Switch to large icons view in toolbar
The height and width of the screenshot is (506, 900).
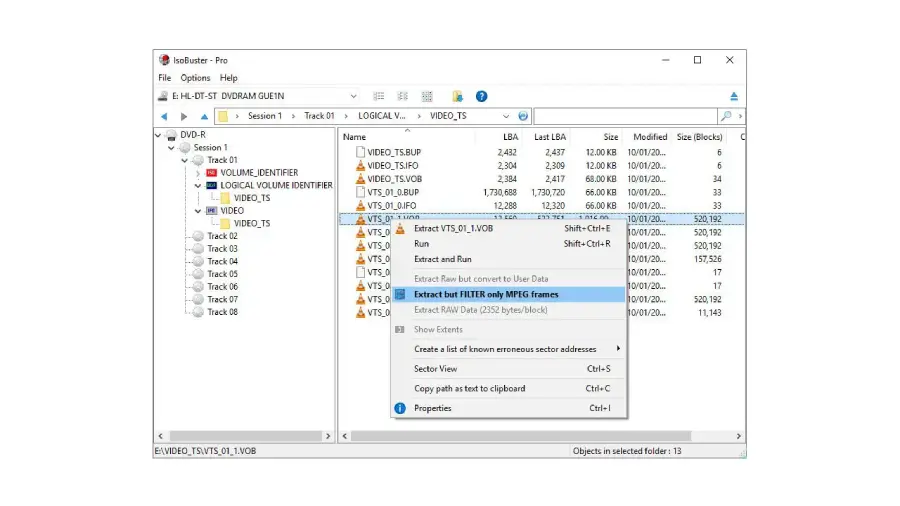(x=427, y=96)
